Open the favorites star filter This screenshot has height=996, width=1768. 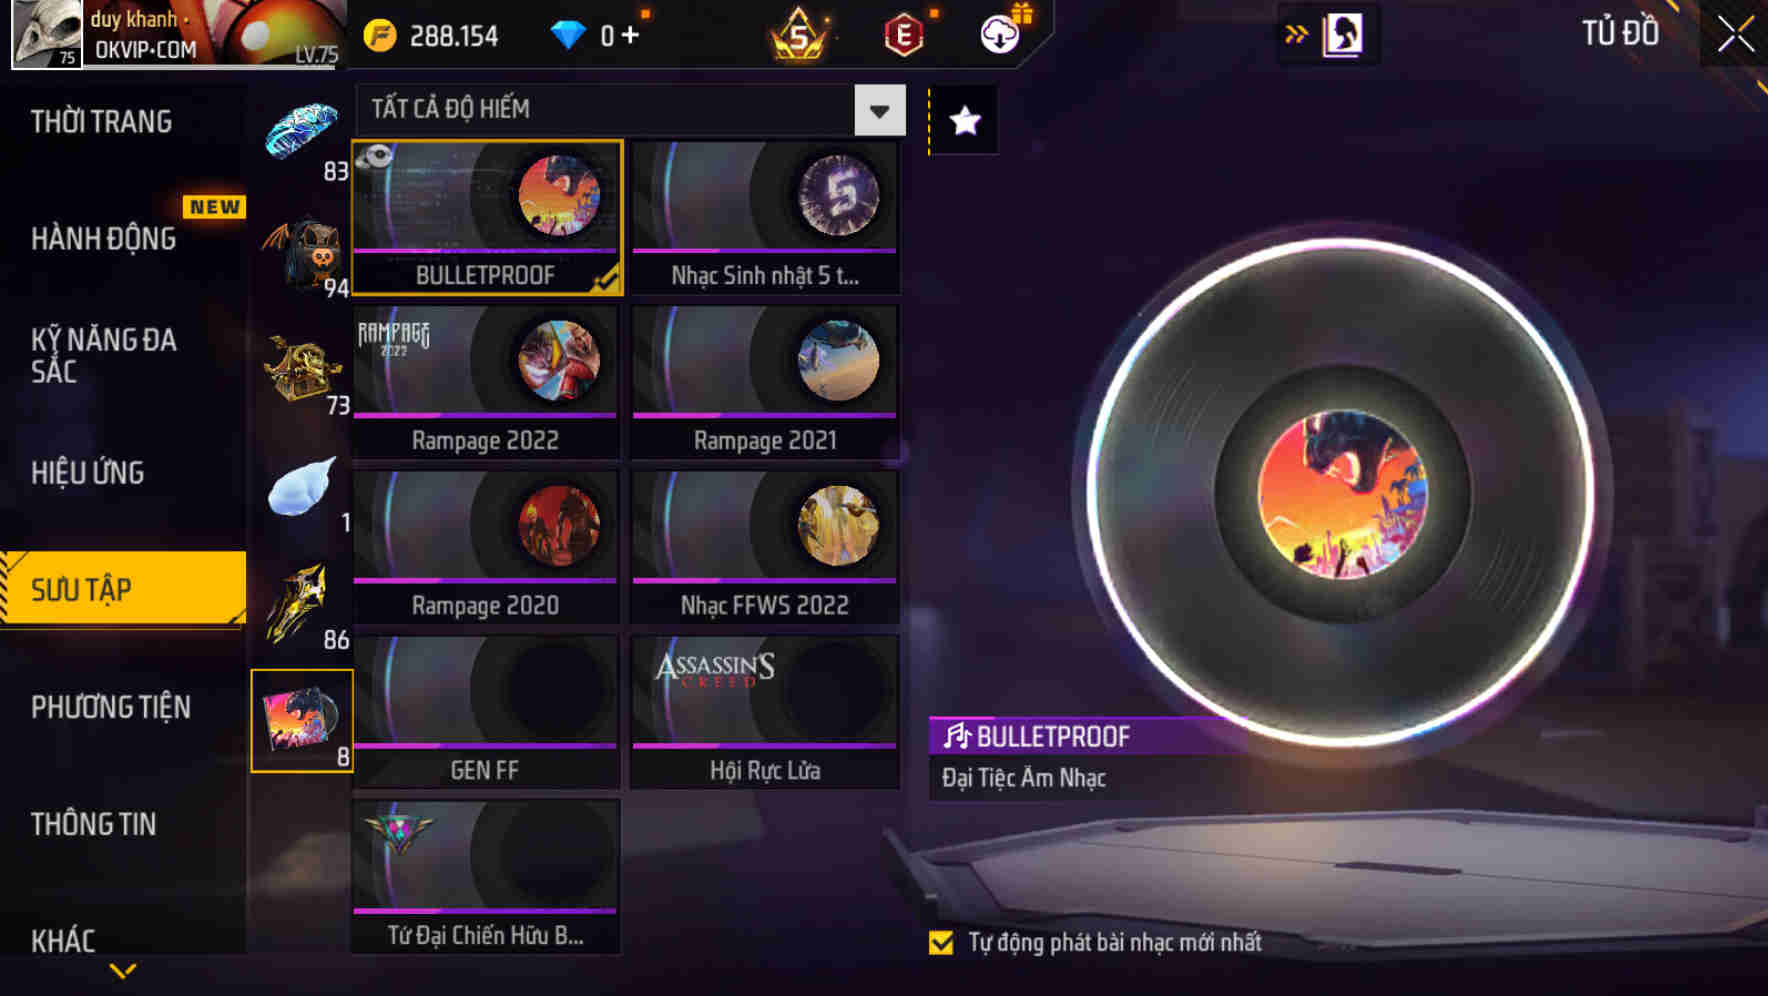(x=964, y=121)
